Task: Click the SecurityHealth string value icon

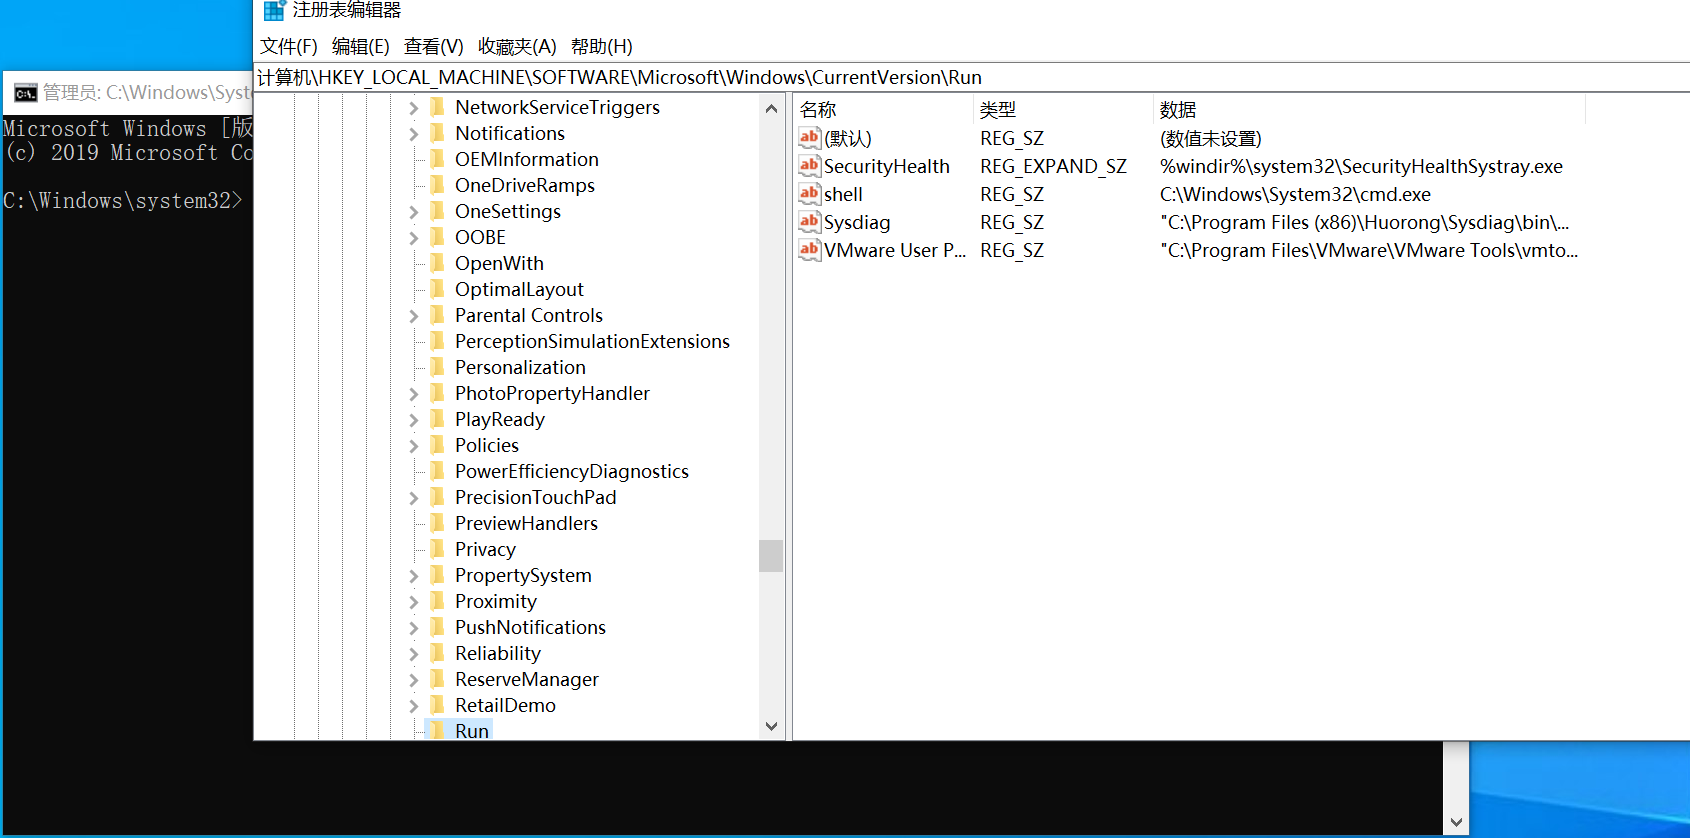Action: tap(809, 166)
